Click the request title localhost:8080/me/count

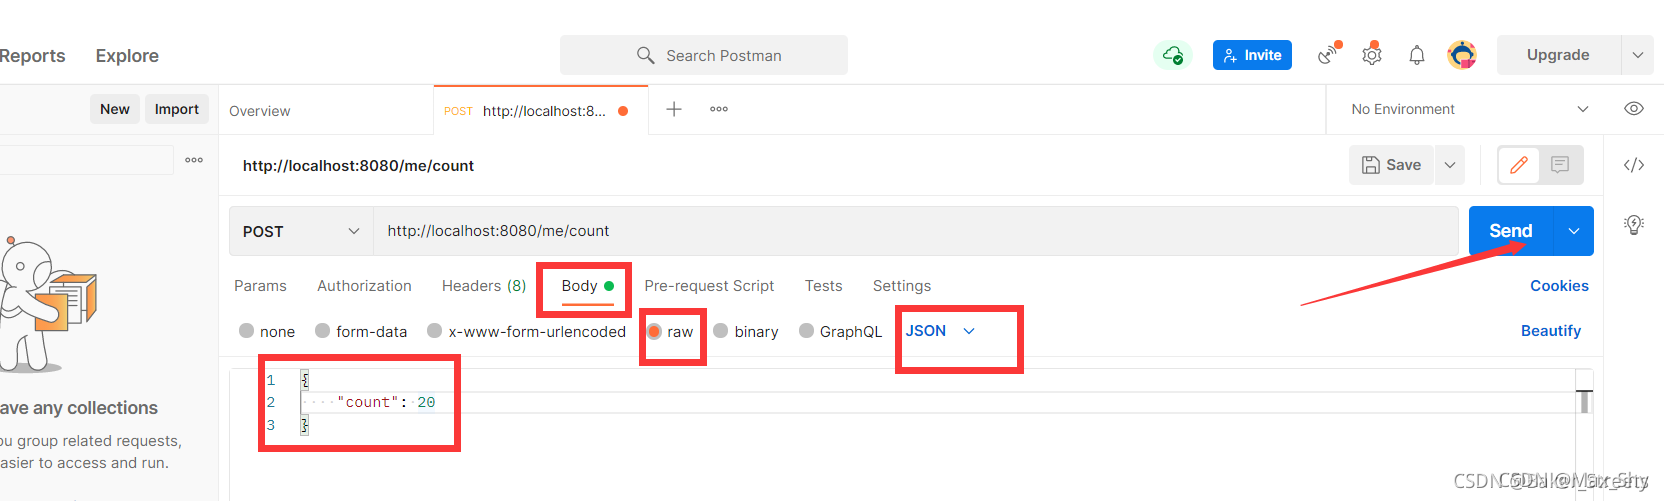[x=358, y=166]
